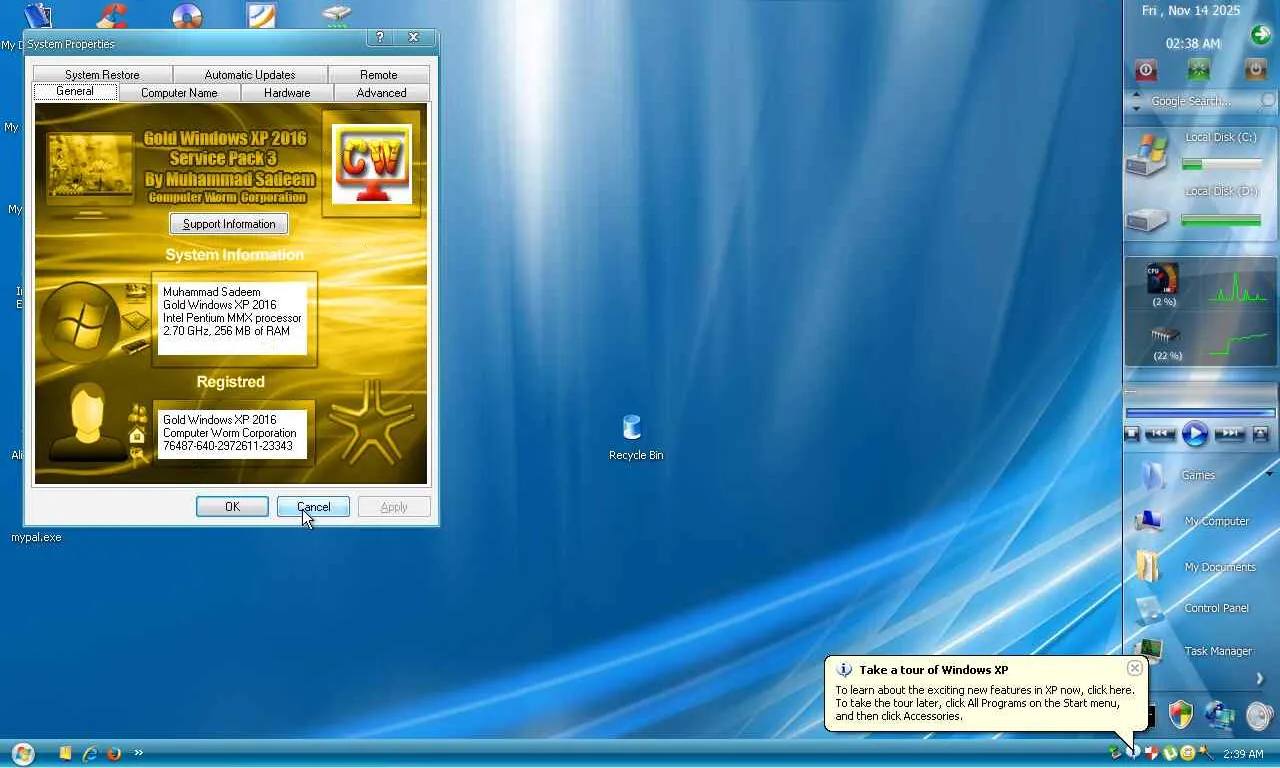
Task: Click the search engine selector arrows
Action: (x=1136, y=101)
